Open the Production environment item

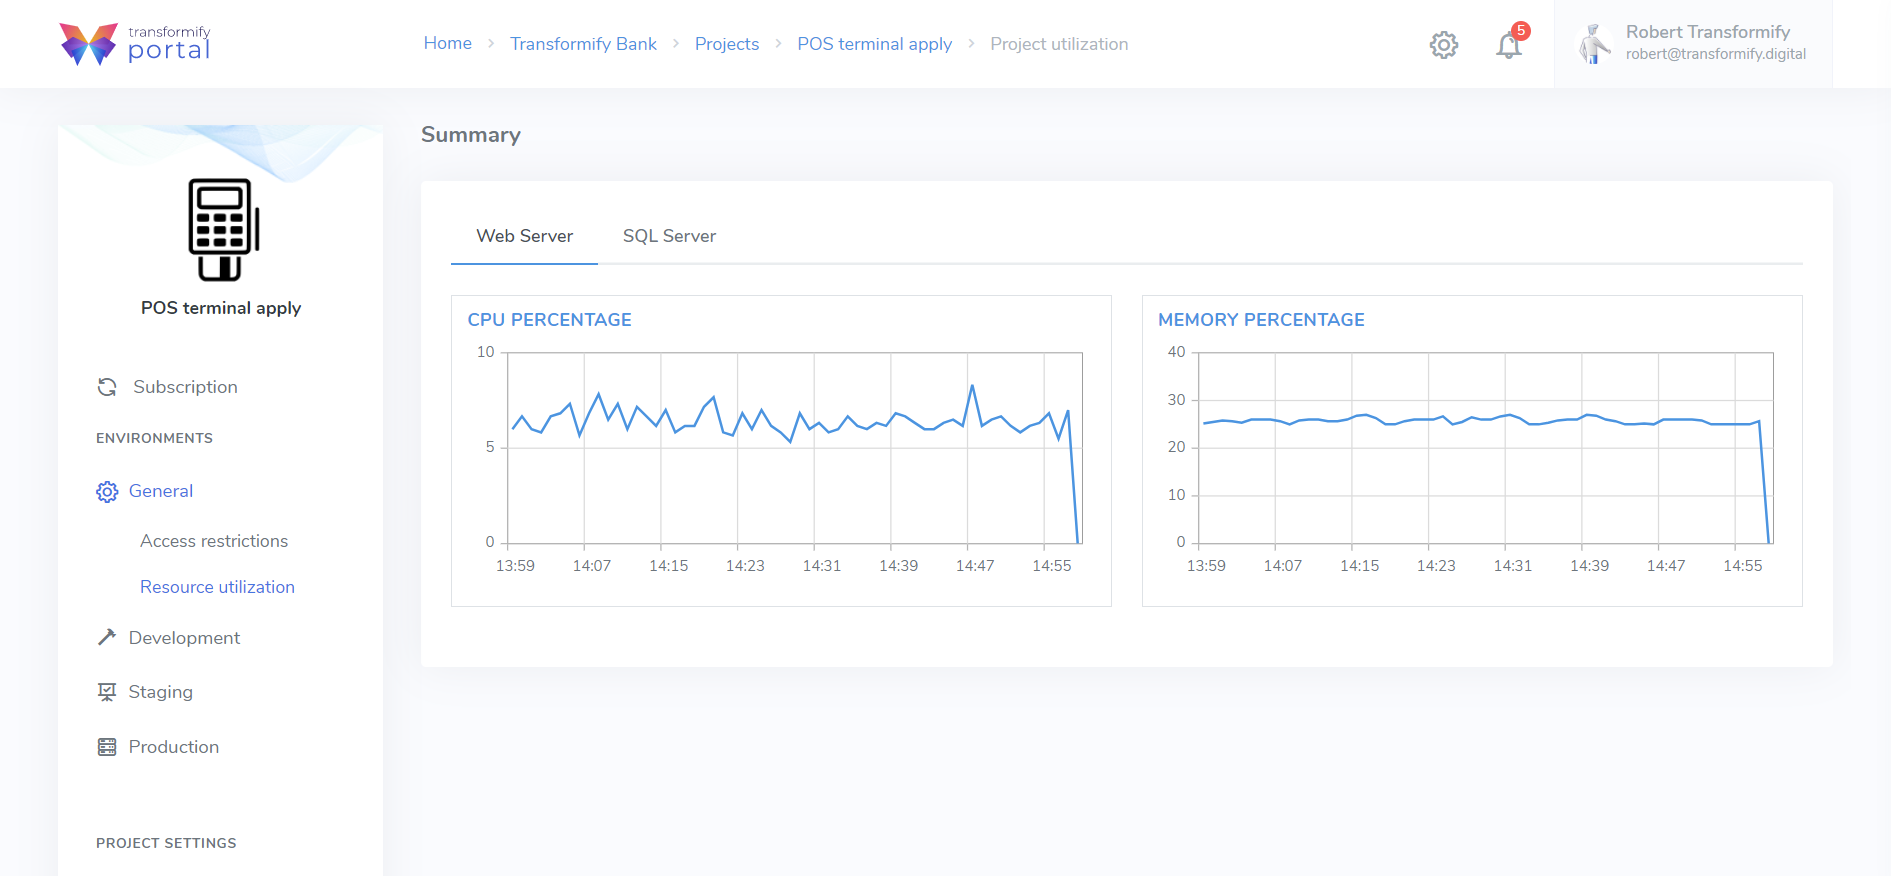[x=173, y=747]
